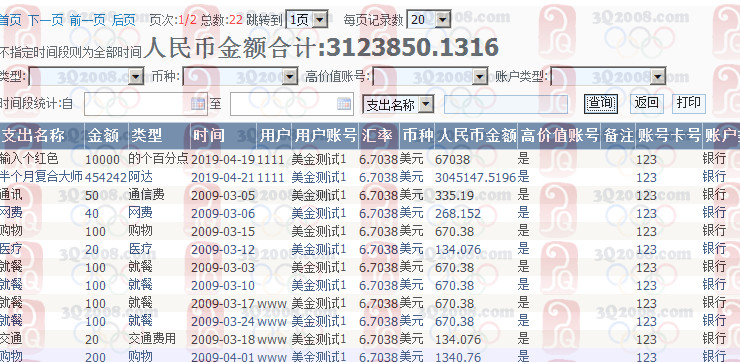This screenshot has width=740, height=362.
Task: Click the 打印 button
Action: point(689,103)
